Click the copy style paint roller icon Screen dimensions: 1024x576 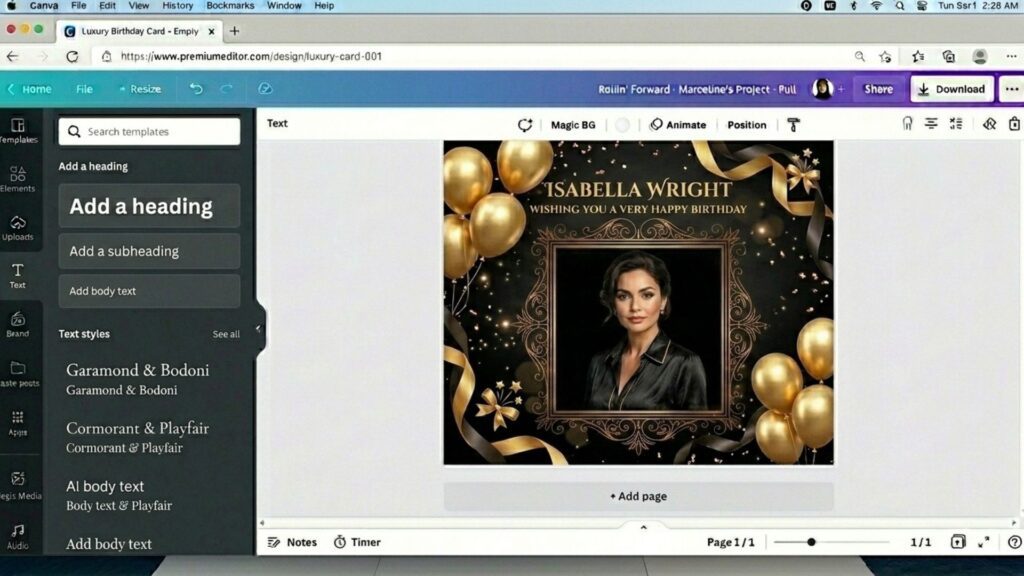793,125
